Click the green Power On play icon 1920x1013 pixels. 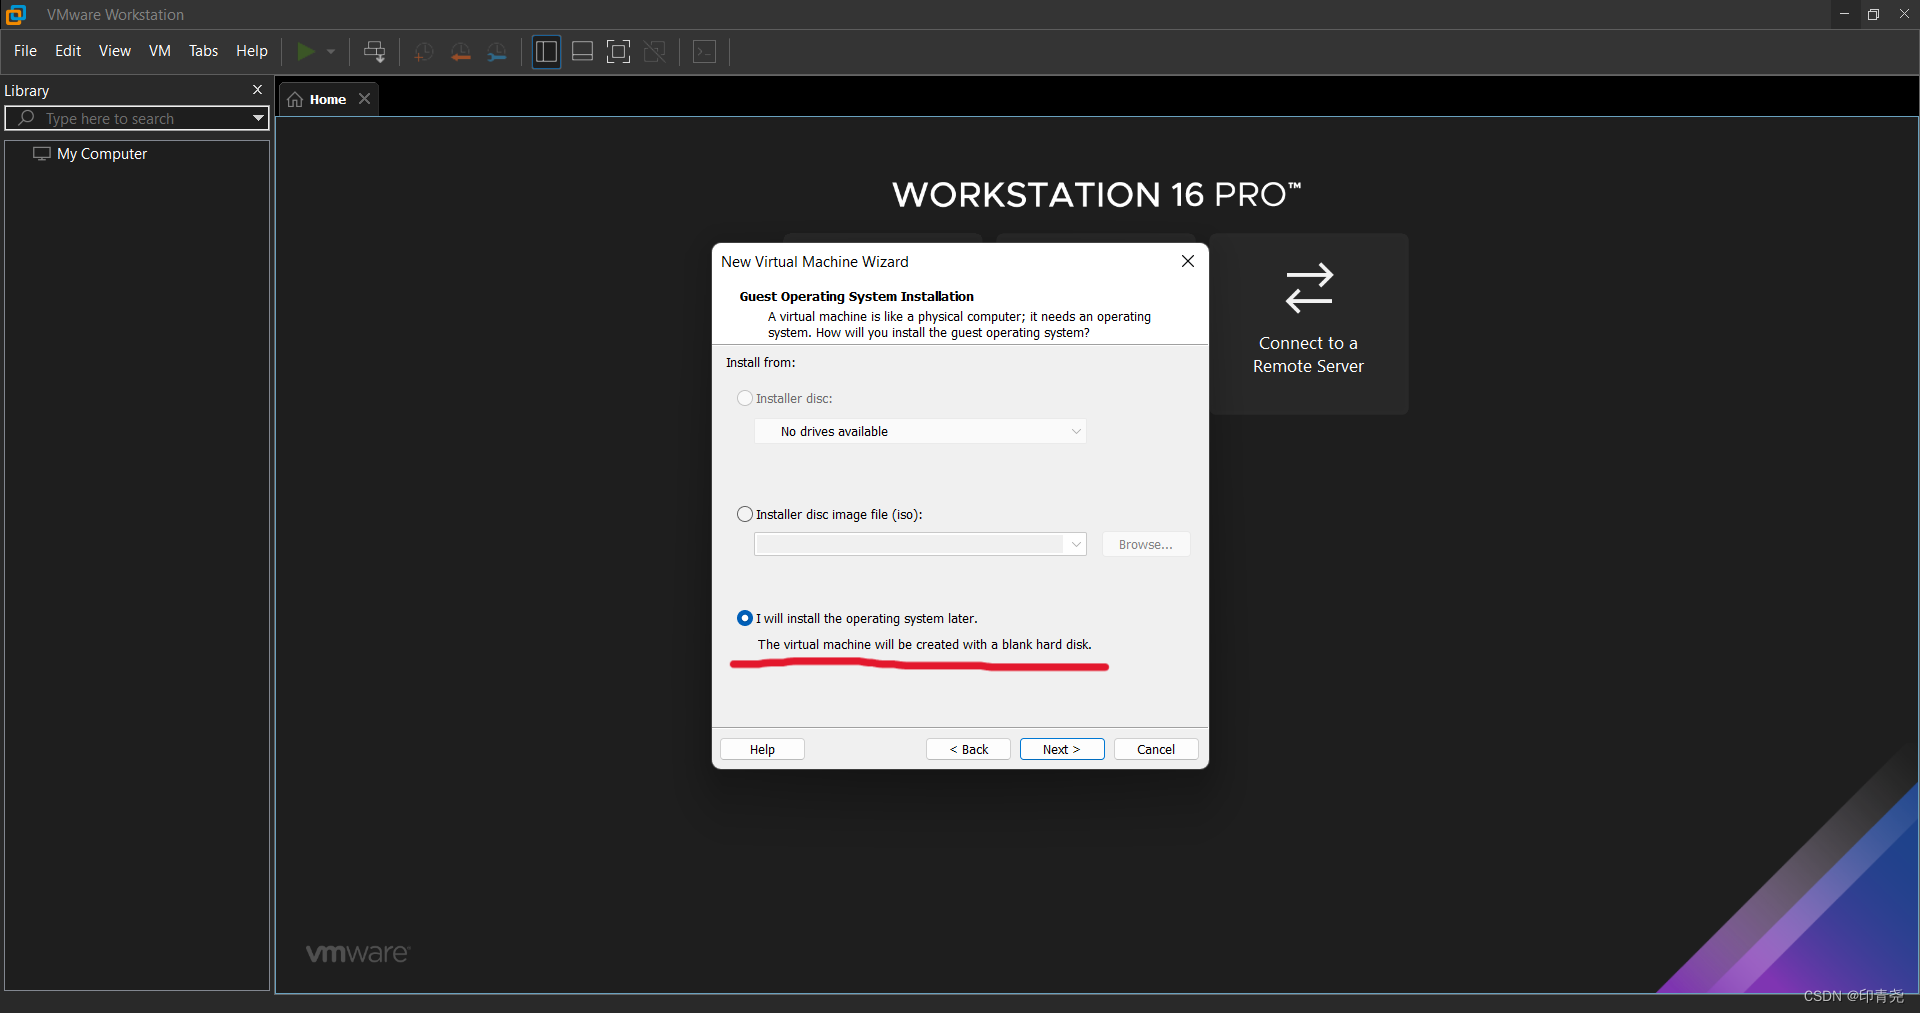(306, 51)
